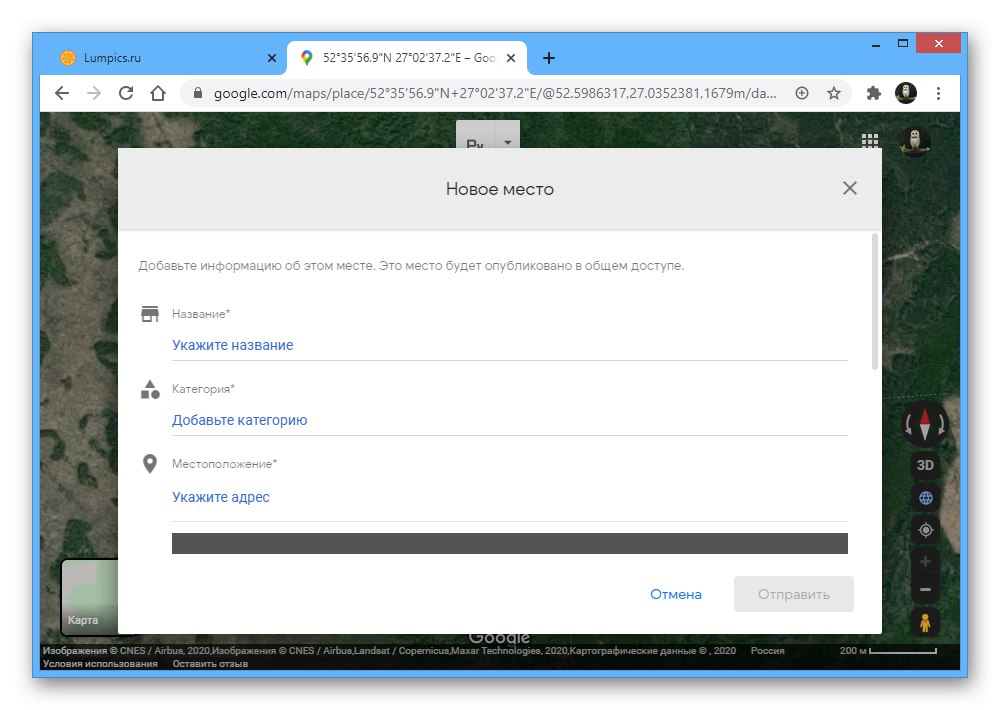Click the my location target icon
Screen dimensions: 1000x710
coord(926,530)
